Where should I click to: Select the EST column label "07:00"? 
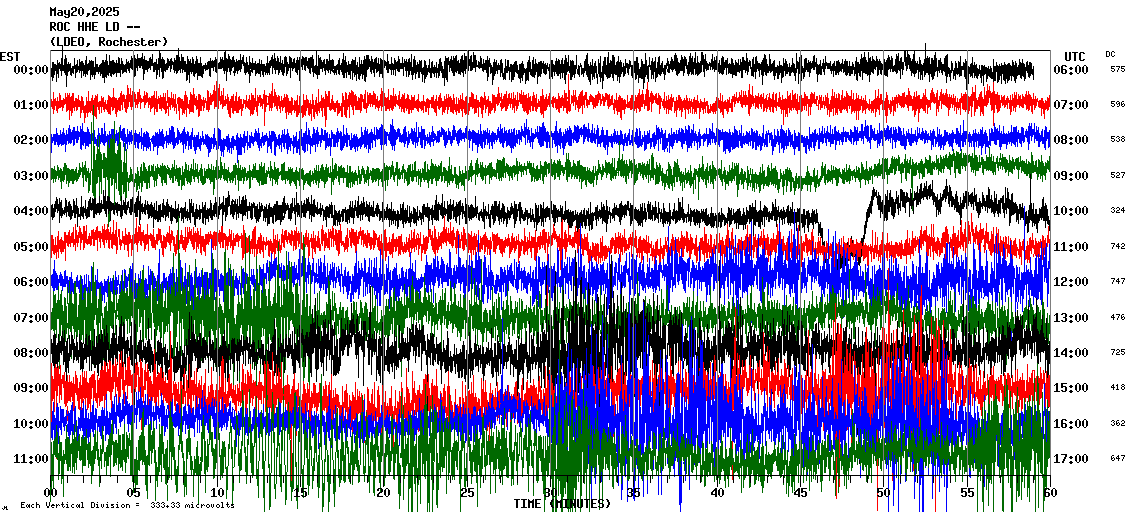click(31, 318)
